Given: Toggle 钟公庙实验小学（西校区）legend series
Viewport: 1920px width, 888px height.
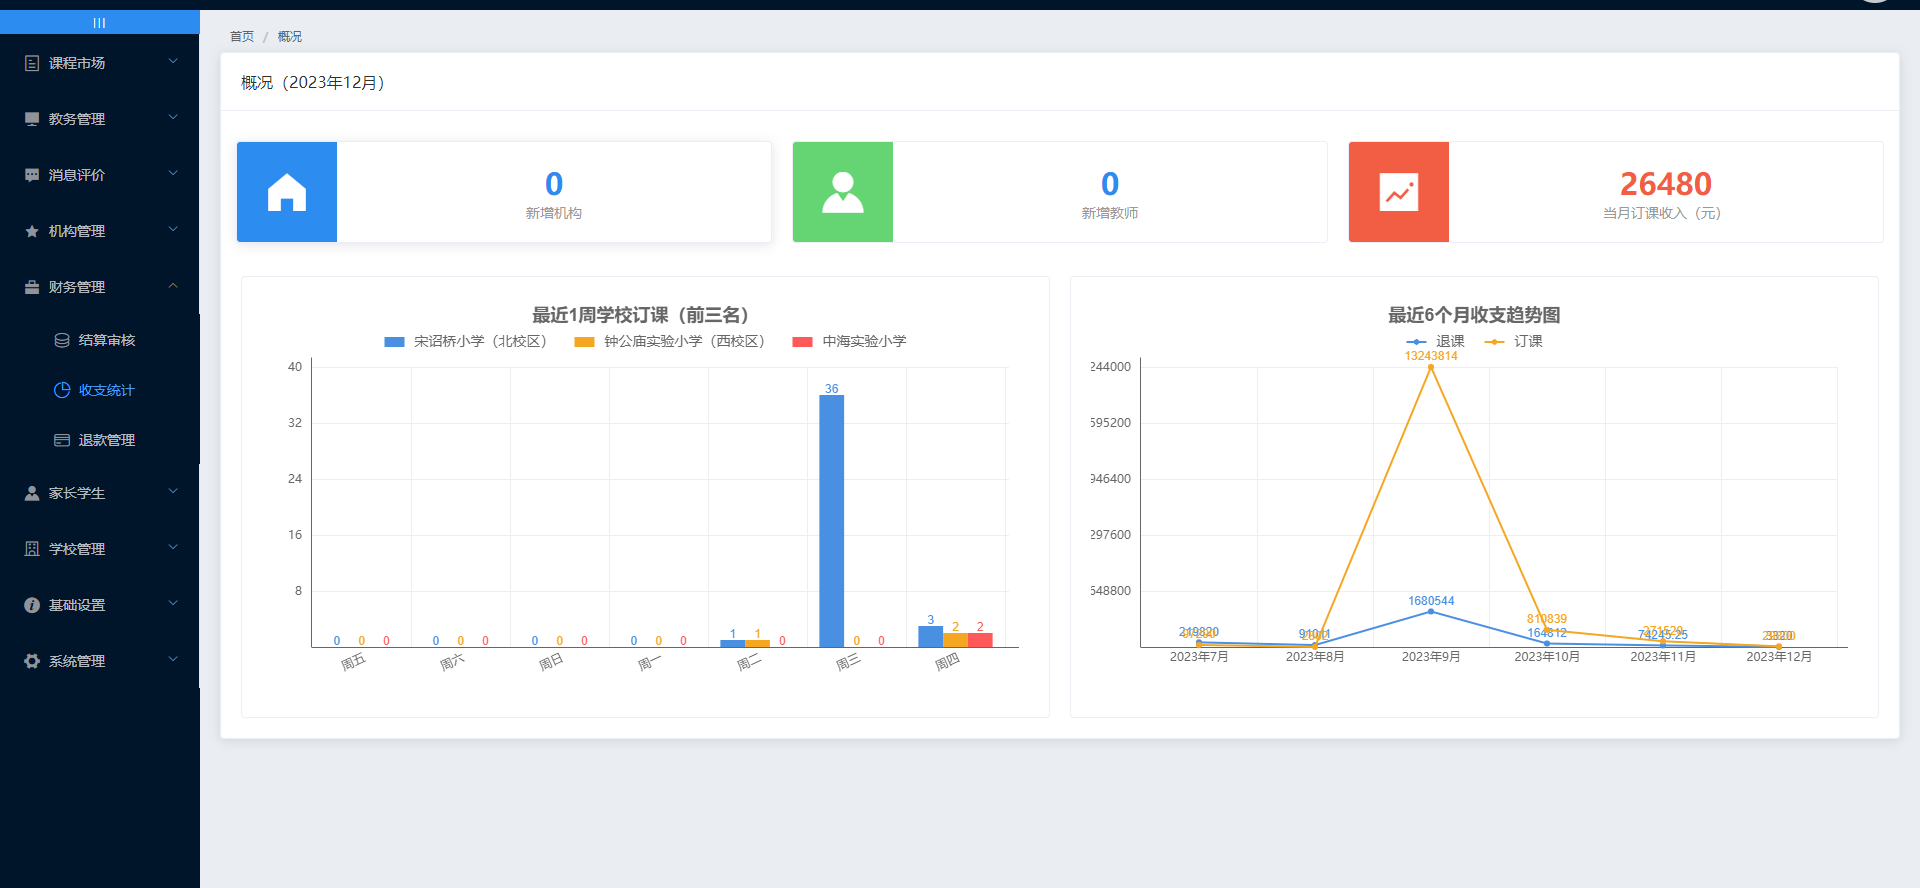Looking at the screenshot, I should (671, 342).
